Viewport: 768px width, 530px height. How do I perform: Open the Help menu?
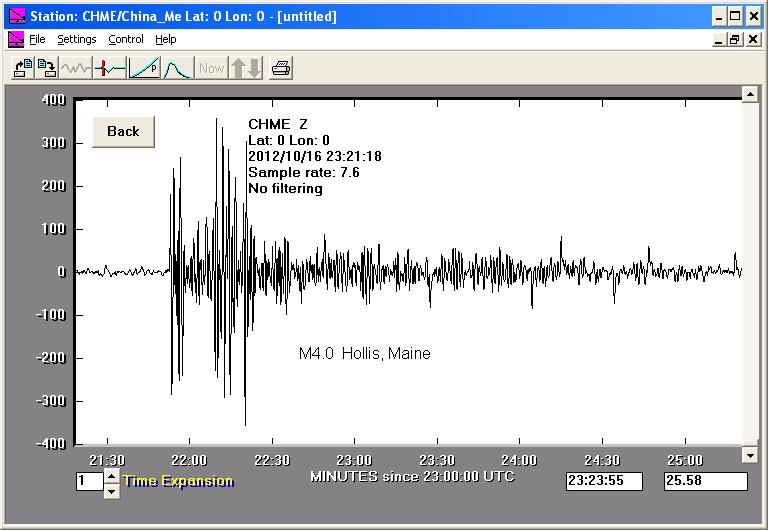(166, 39)
